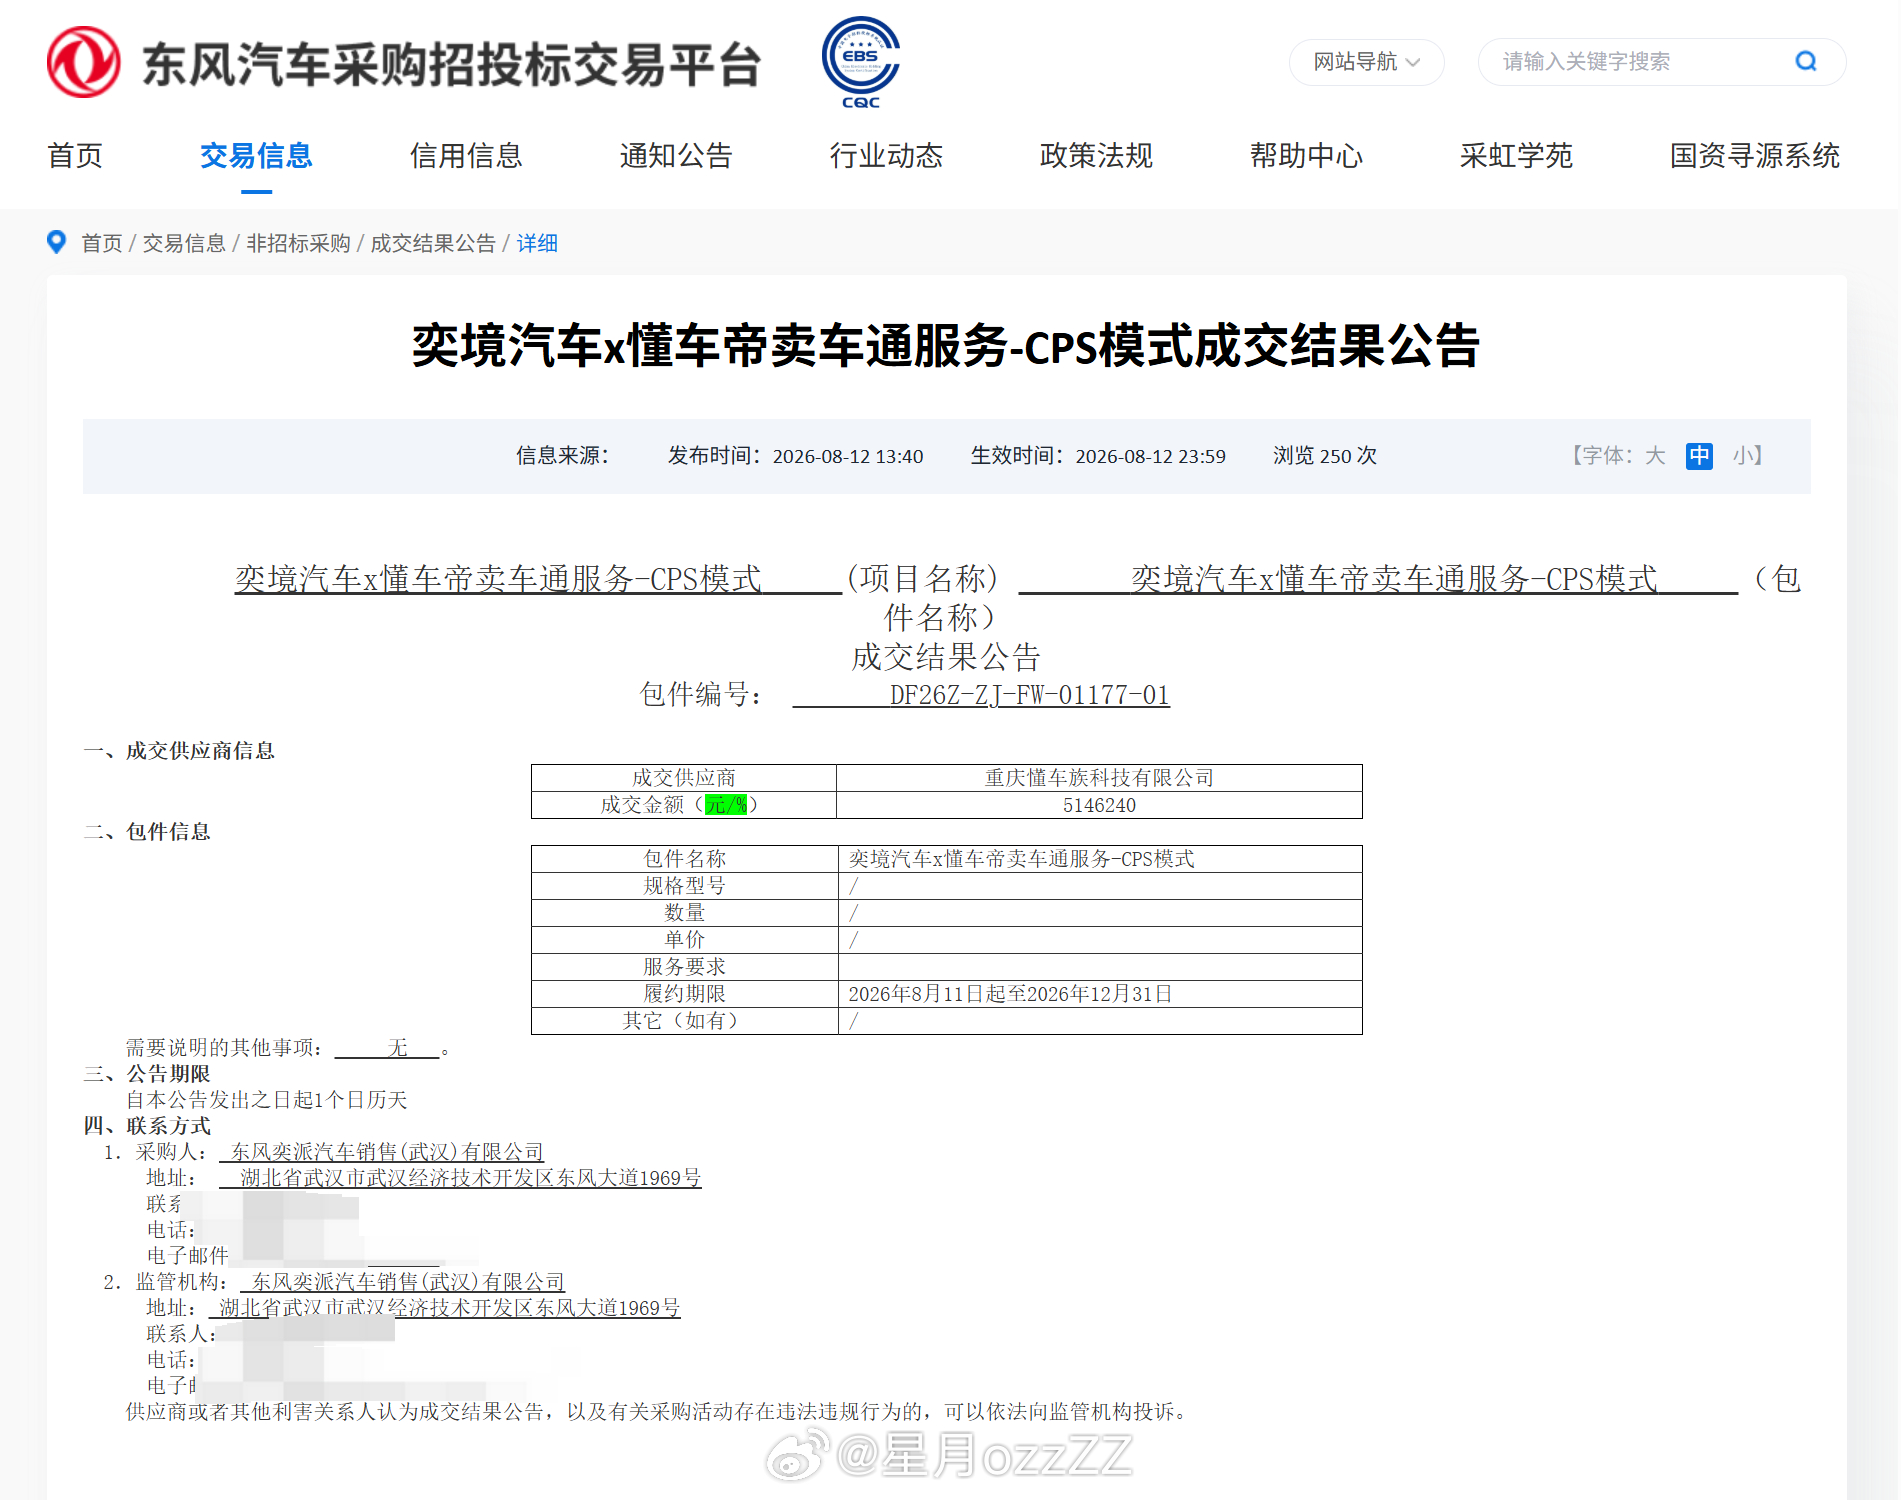Image resolution: width=1901 pixels, height=1500 pixels.
Task: Click the address under 采购人
Action: point(470,1178)
